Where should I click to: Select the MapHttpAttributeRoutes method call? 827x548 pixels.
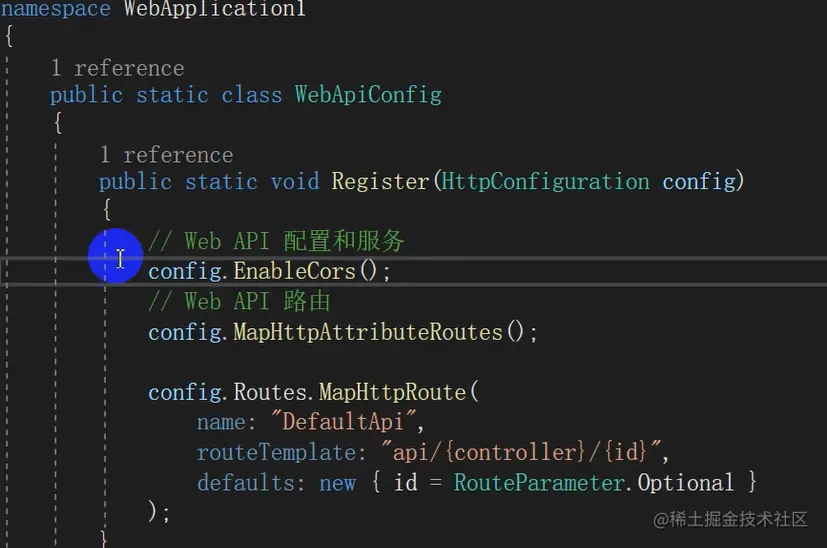tap(368, 332)
